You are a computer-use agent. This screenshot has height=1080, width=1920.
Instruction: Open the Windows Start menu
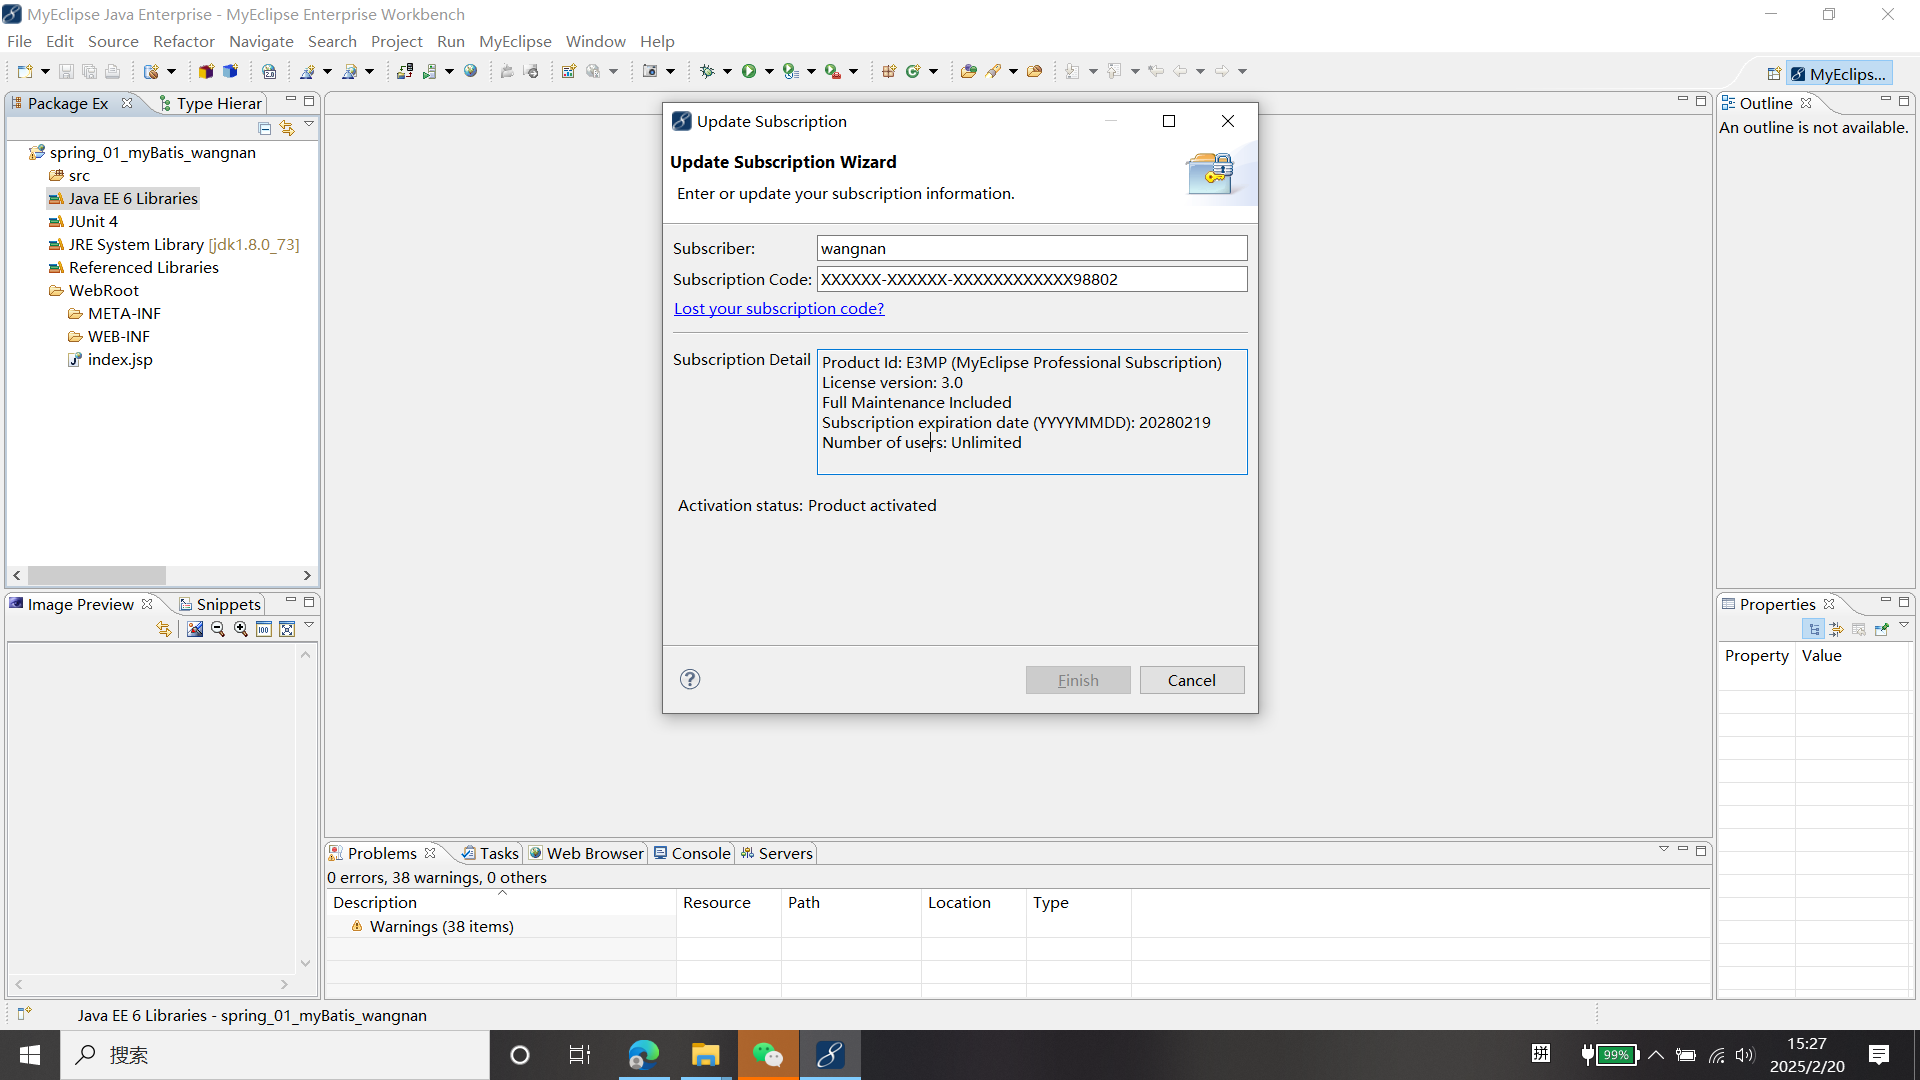click(x=30, y=1055)
